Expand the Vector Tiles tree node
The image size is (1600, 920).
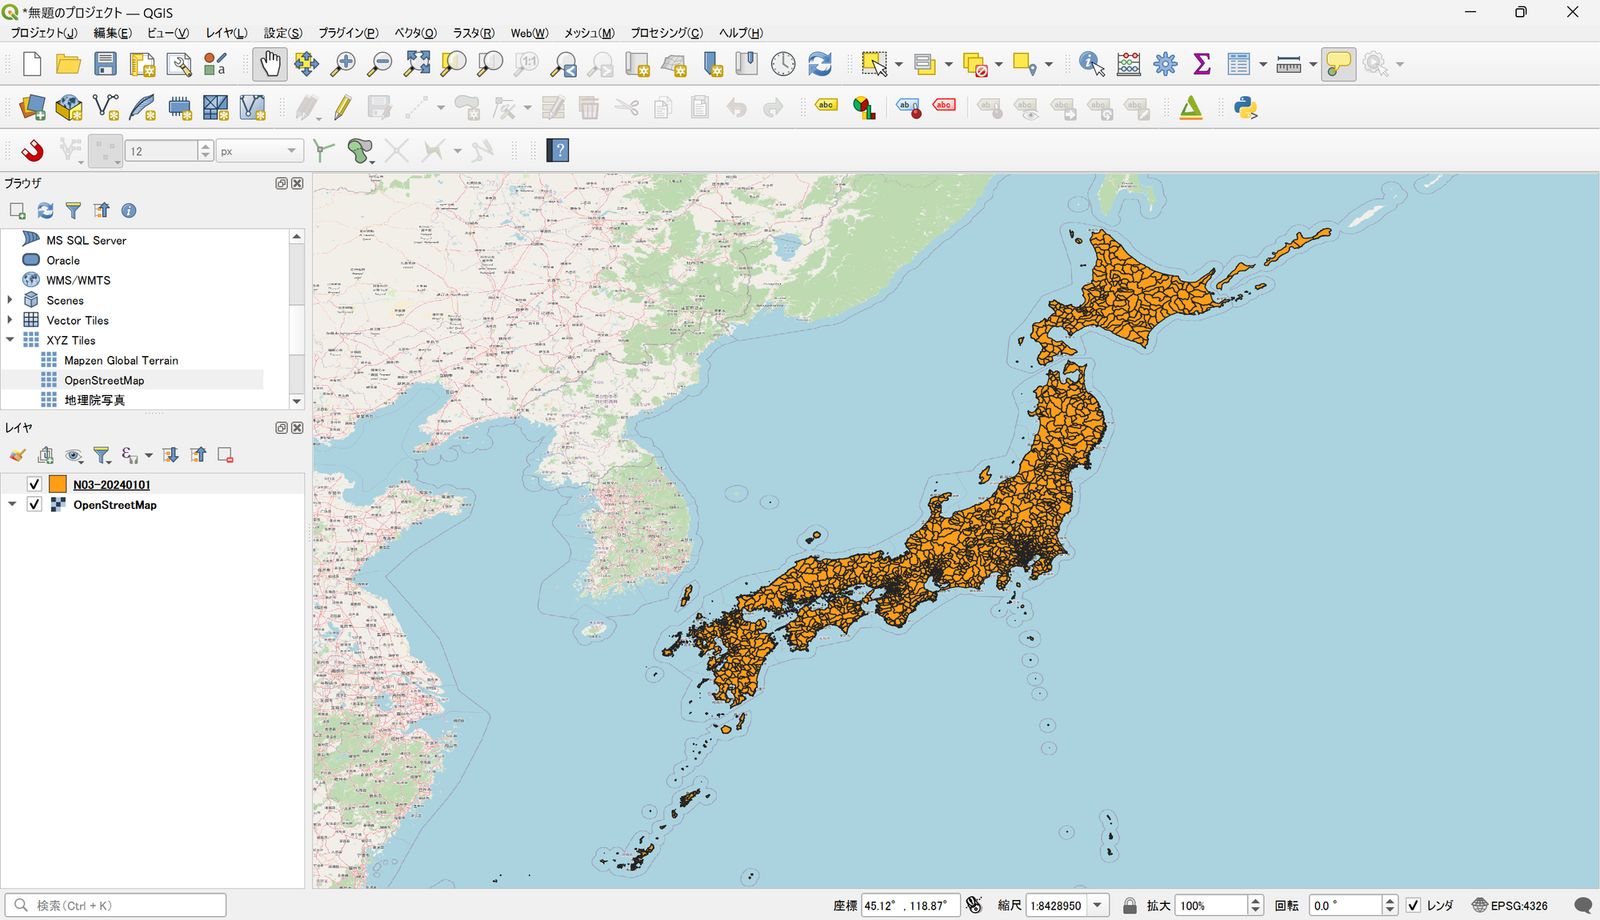(x=11, y=320)
